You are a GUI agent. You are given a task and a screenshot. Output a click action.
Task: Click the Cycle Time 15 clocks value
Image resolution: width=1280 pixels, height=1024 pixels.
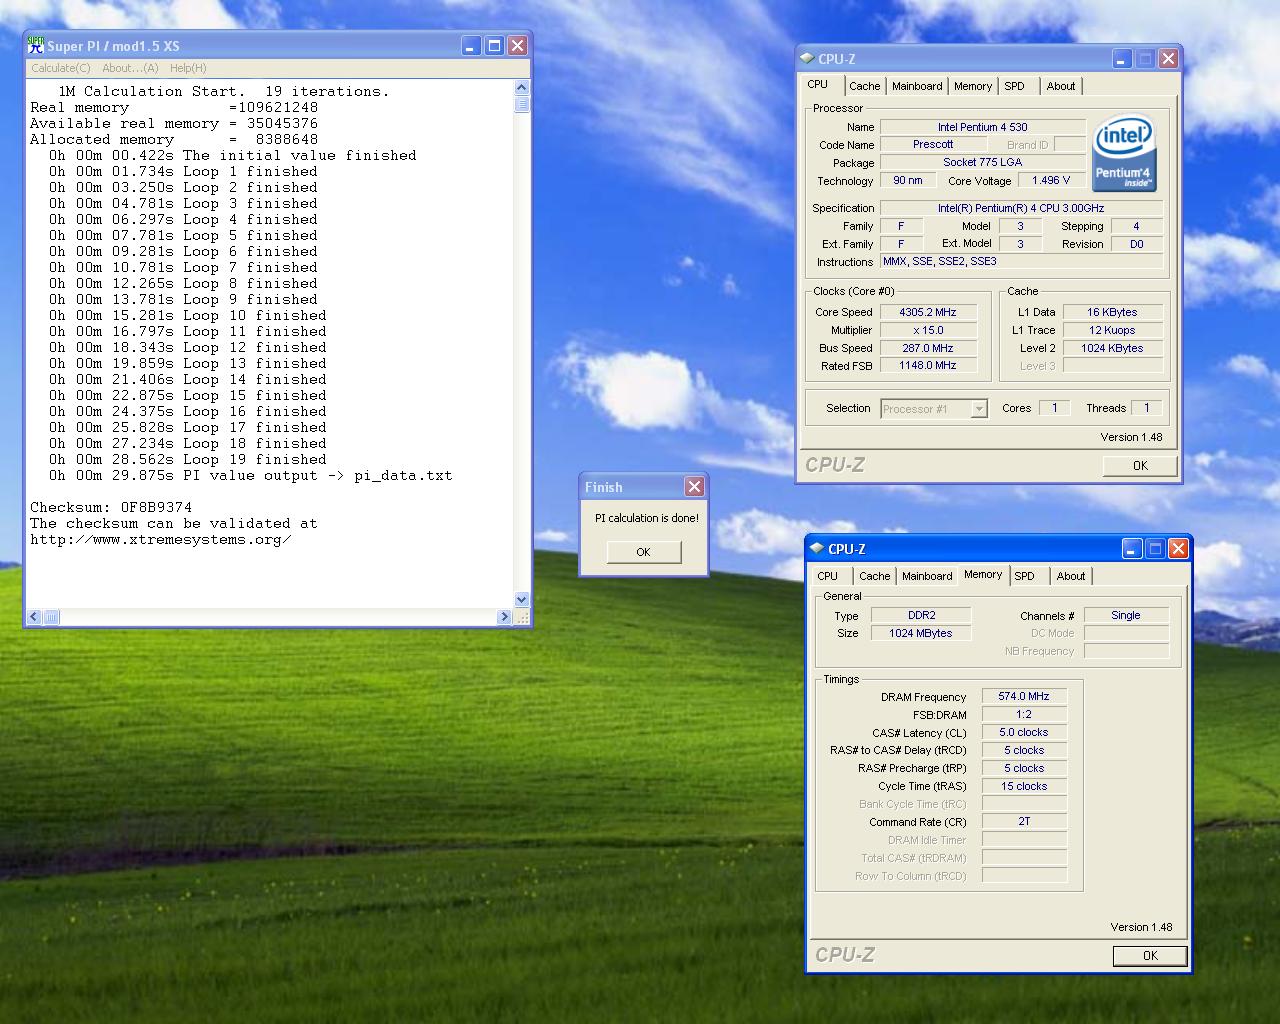(1024, 786)
